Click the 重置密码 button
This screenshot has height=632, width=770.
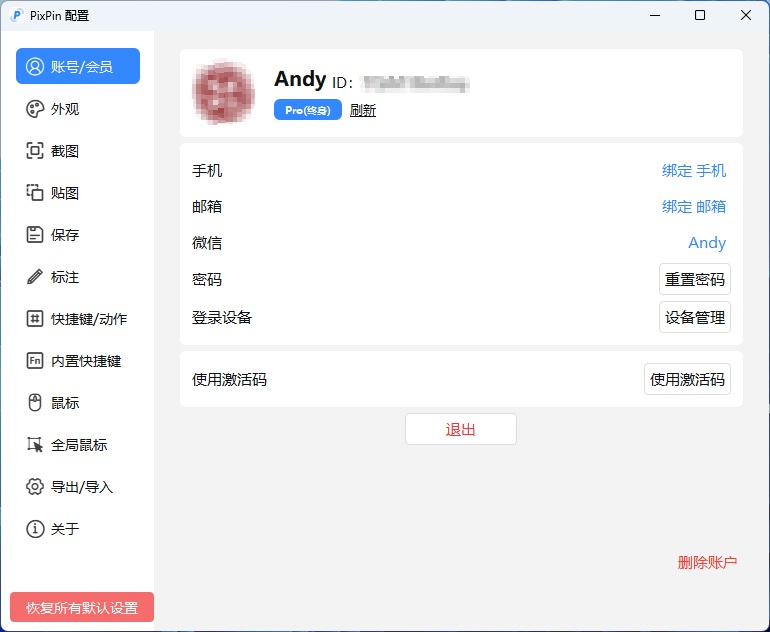tap(695, 279)
